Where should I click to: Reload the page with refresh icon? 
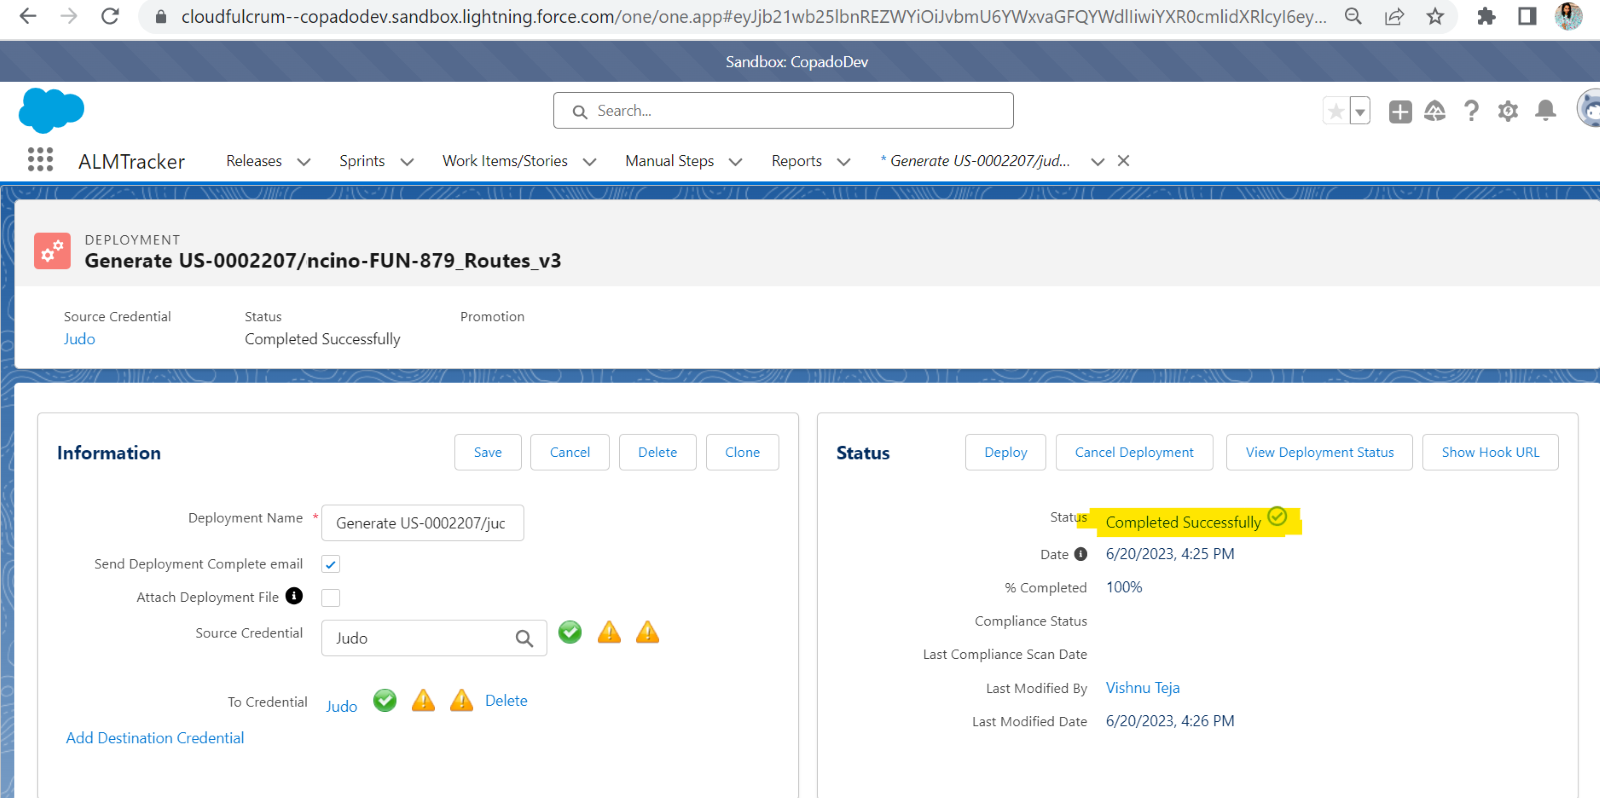(110, 16)
